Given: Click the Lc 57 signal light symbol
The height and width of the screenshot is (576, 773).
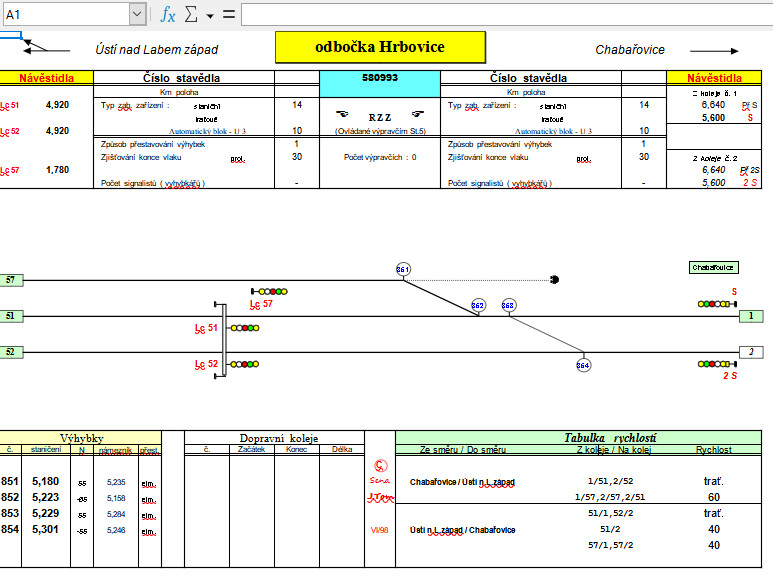Looking at the screenshot, I should (269, 291).
